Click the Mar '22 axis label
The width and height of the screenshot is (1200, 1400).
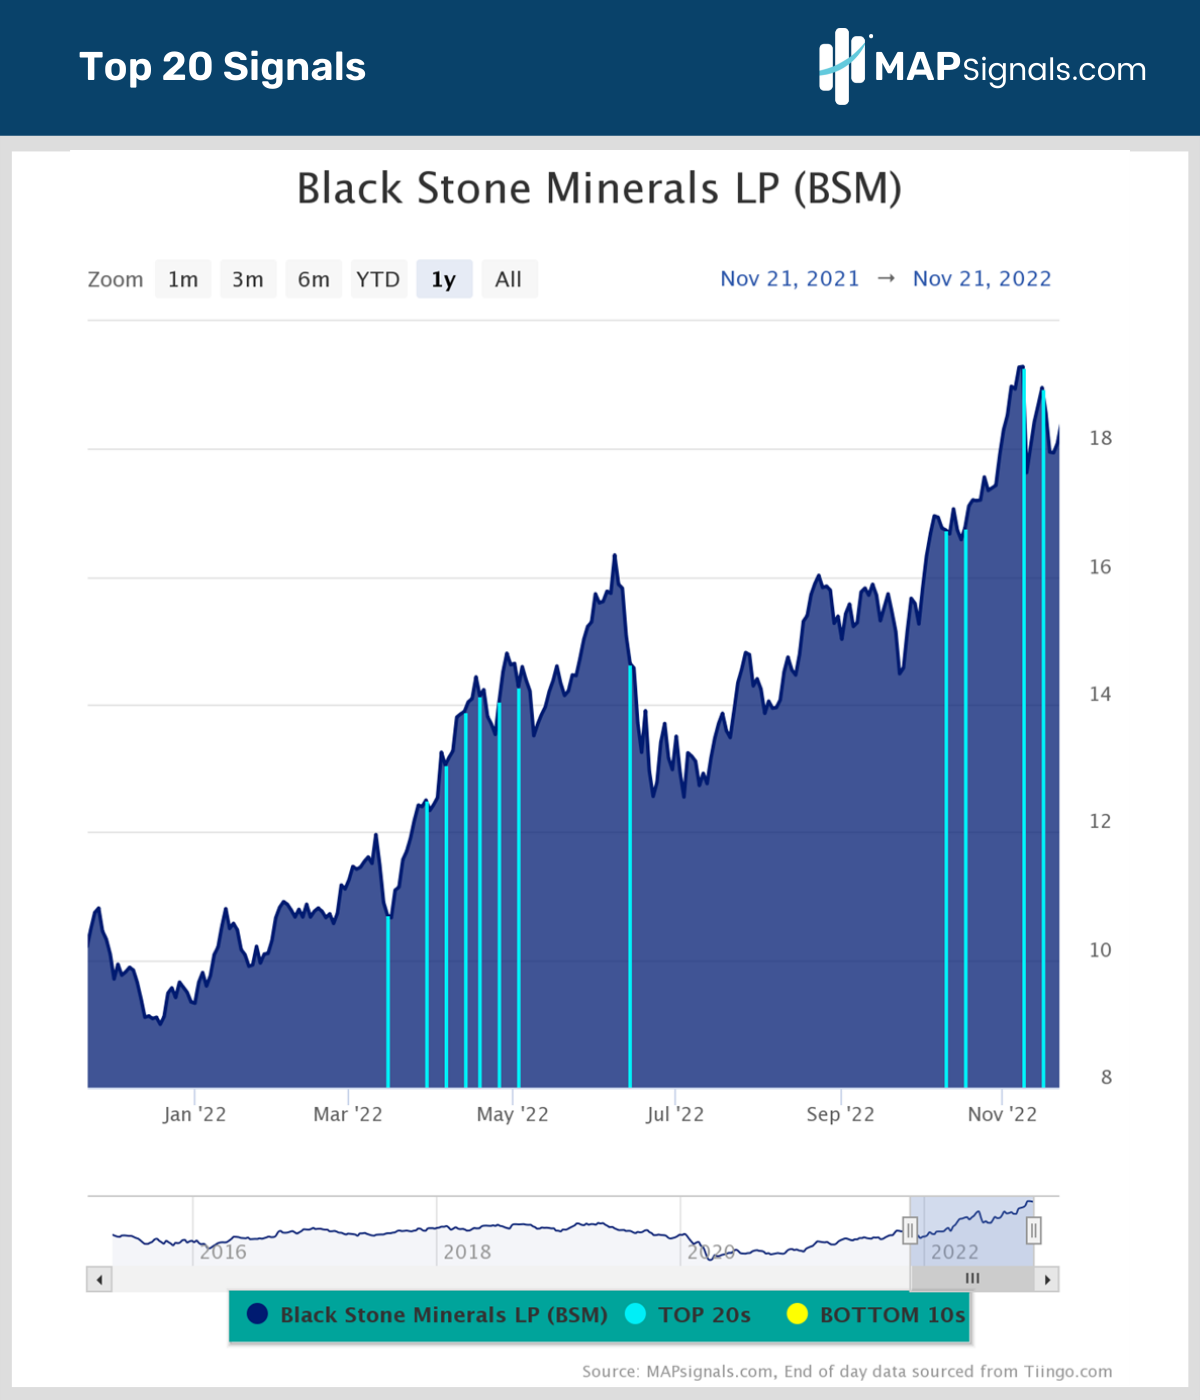click(x=348, y=1114)
